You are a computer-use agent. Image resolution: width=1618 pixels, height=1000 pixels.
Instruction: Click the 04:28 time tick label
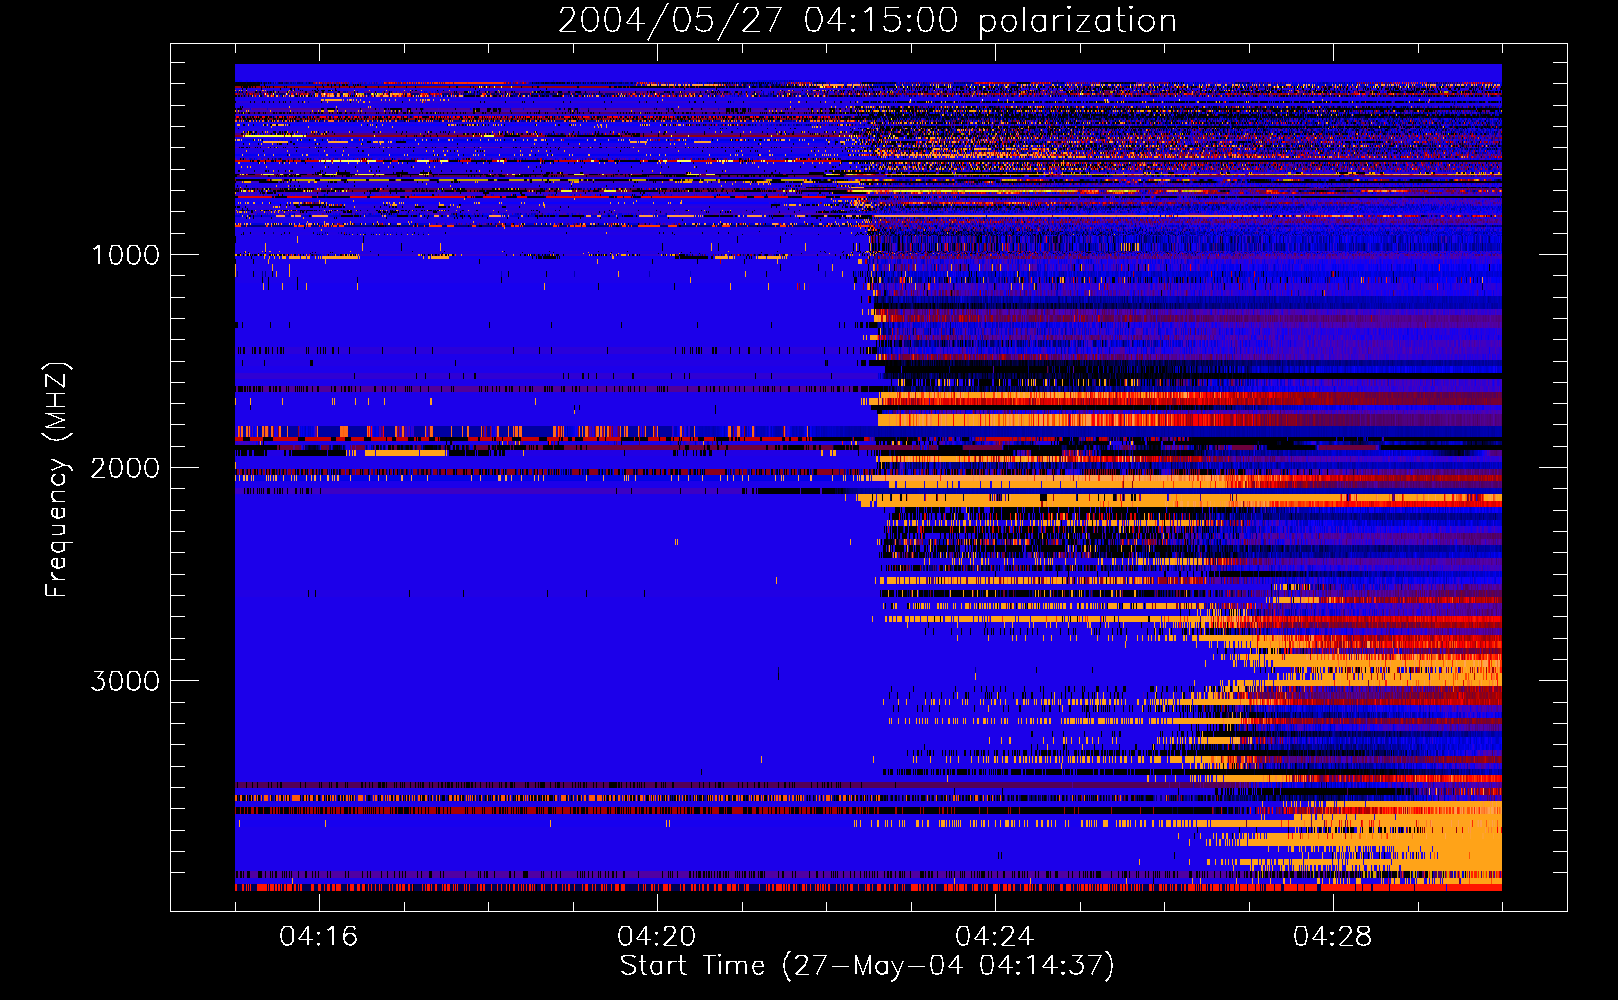click(1333, 937)
